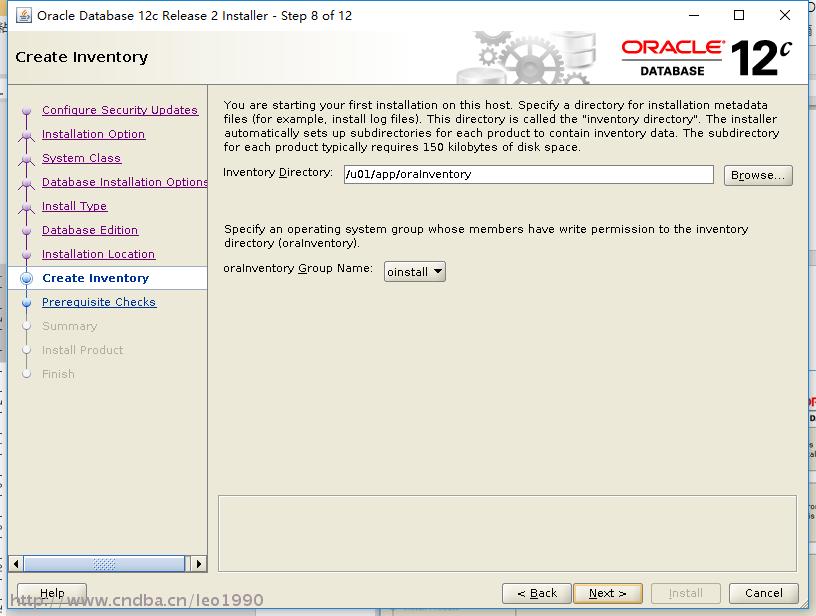Click the Summary step label
The height and width of the screenshot is (616, 816).
pyautogui.click(x=69, y=326)
